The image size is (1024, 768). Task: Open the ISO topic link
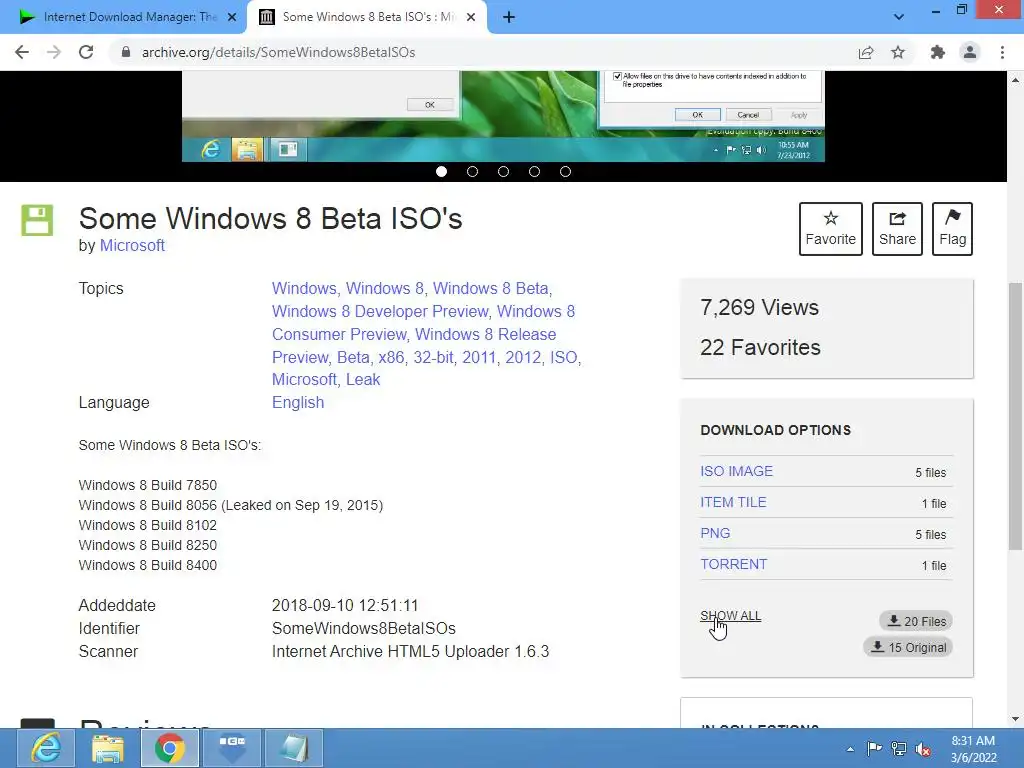point(564,357)
